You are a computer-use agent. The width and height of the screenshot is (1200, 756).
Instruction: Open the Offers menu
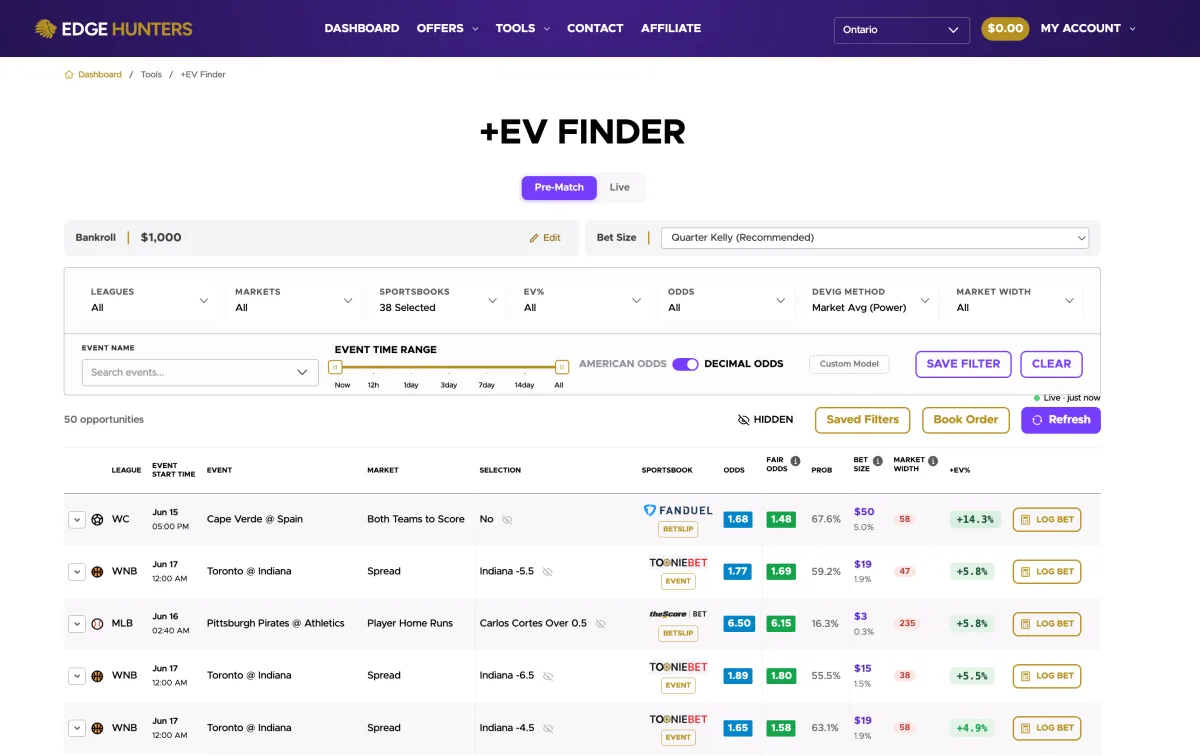[x=447, y=28]
